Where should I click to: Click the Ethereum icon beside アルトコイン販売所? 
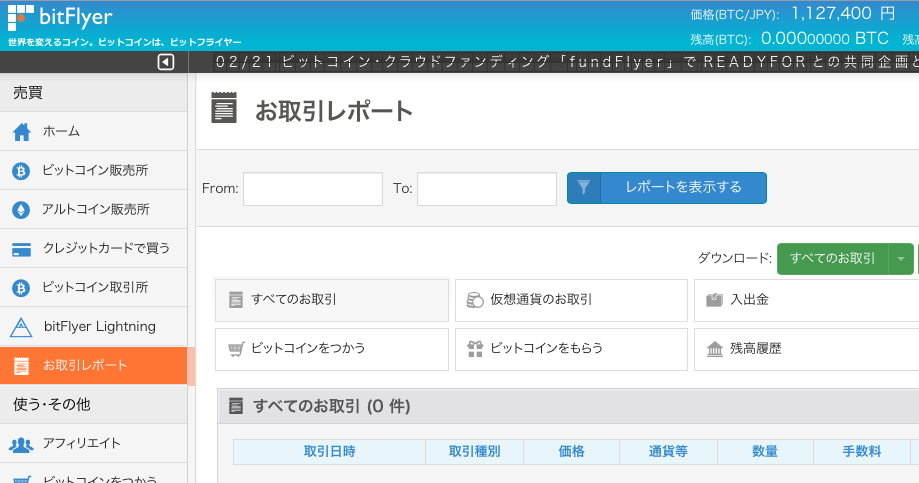(21, 210)
